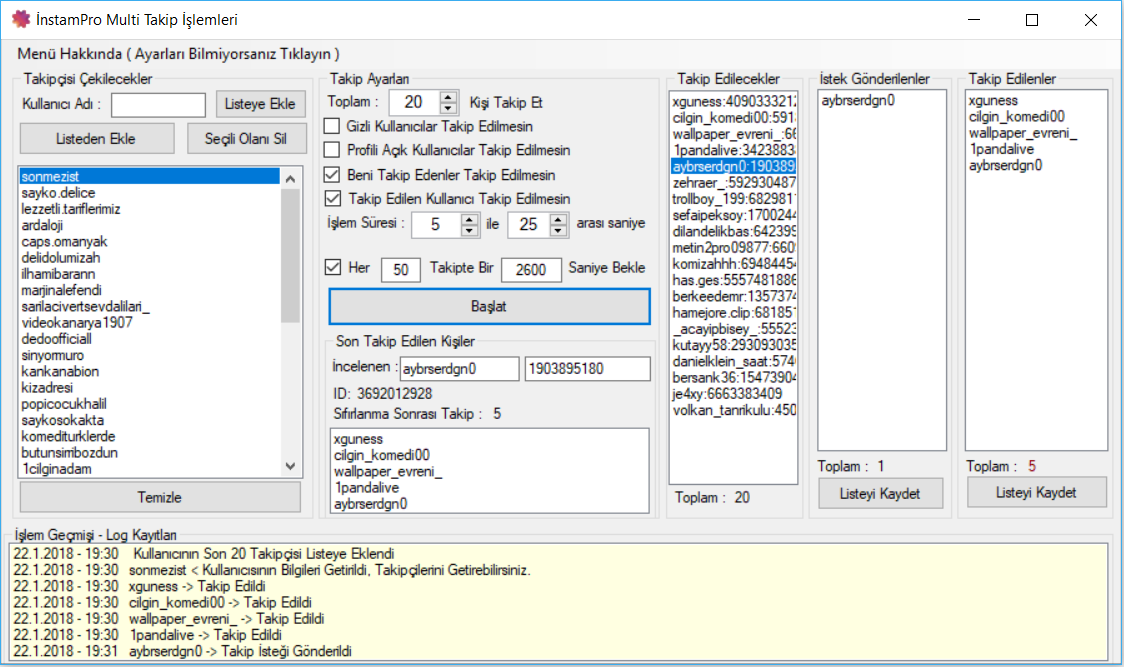This screenshot has width=1124, height=667.
Task: Click the İncelenen ID field 1903895180
Action: 588,369
